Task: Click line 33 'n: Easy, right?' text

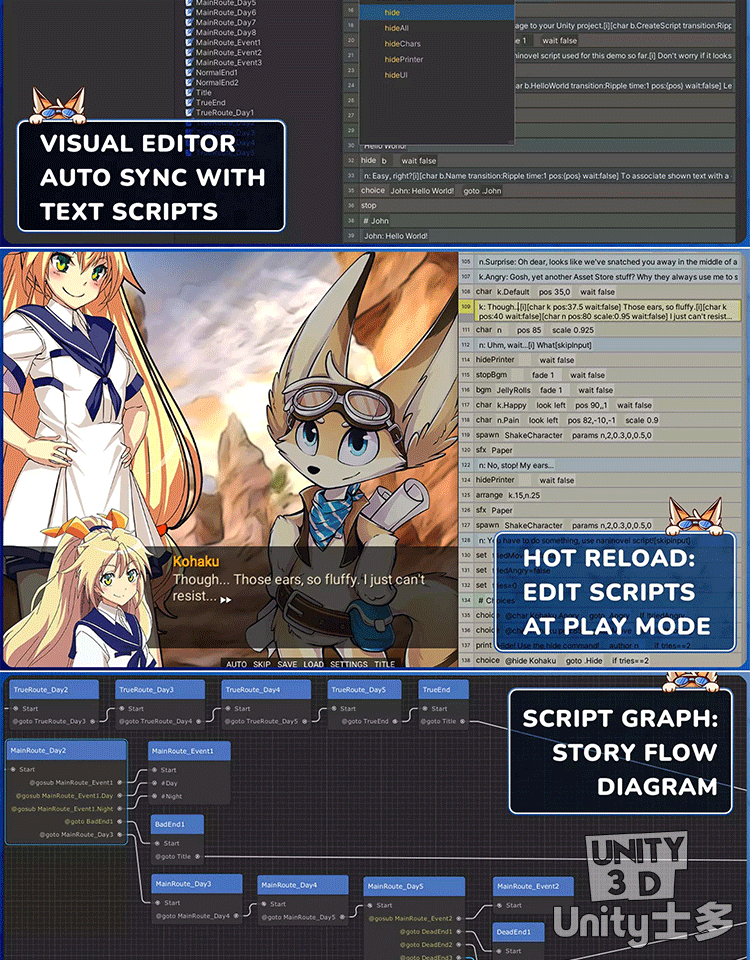Action: (547, 176)
